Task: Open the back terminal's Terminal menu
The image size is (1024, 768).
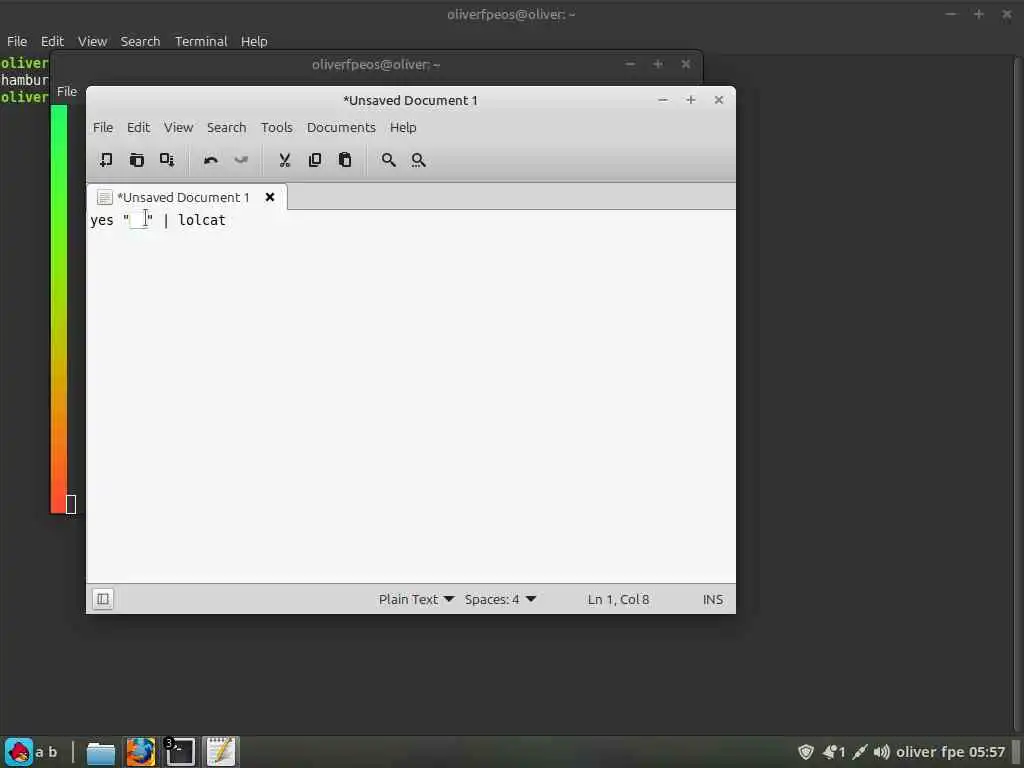Action: coord(201,41)
